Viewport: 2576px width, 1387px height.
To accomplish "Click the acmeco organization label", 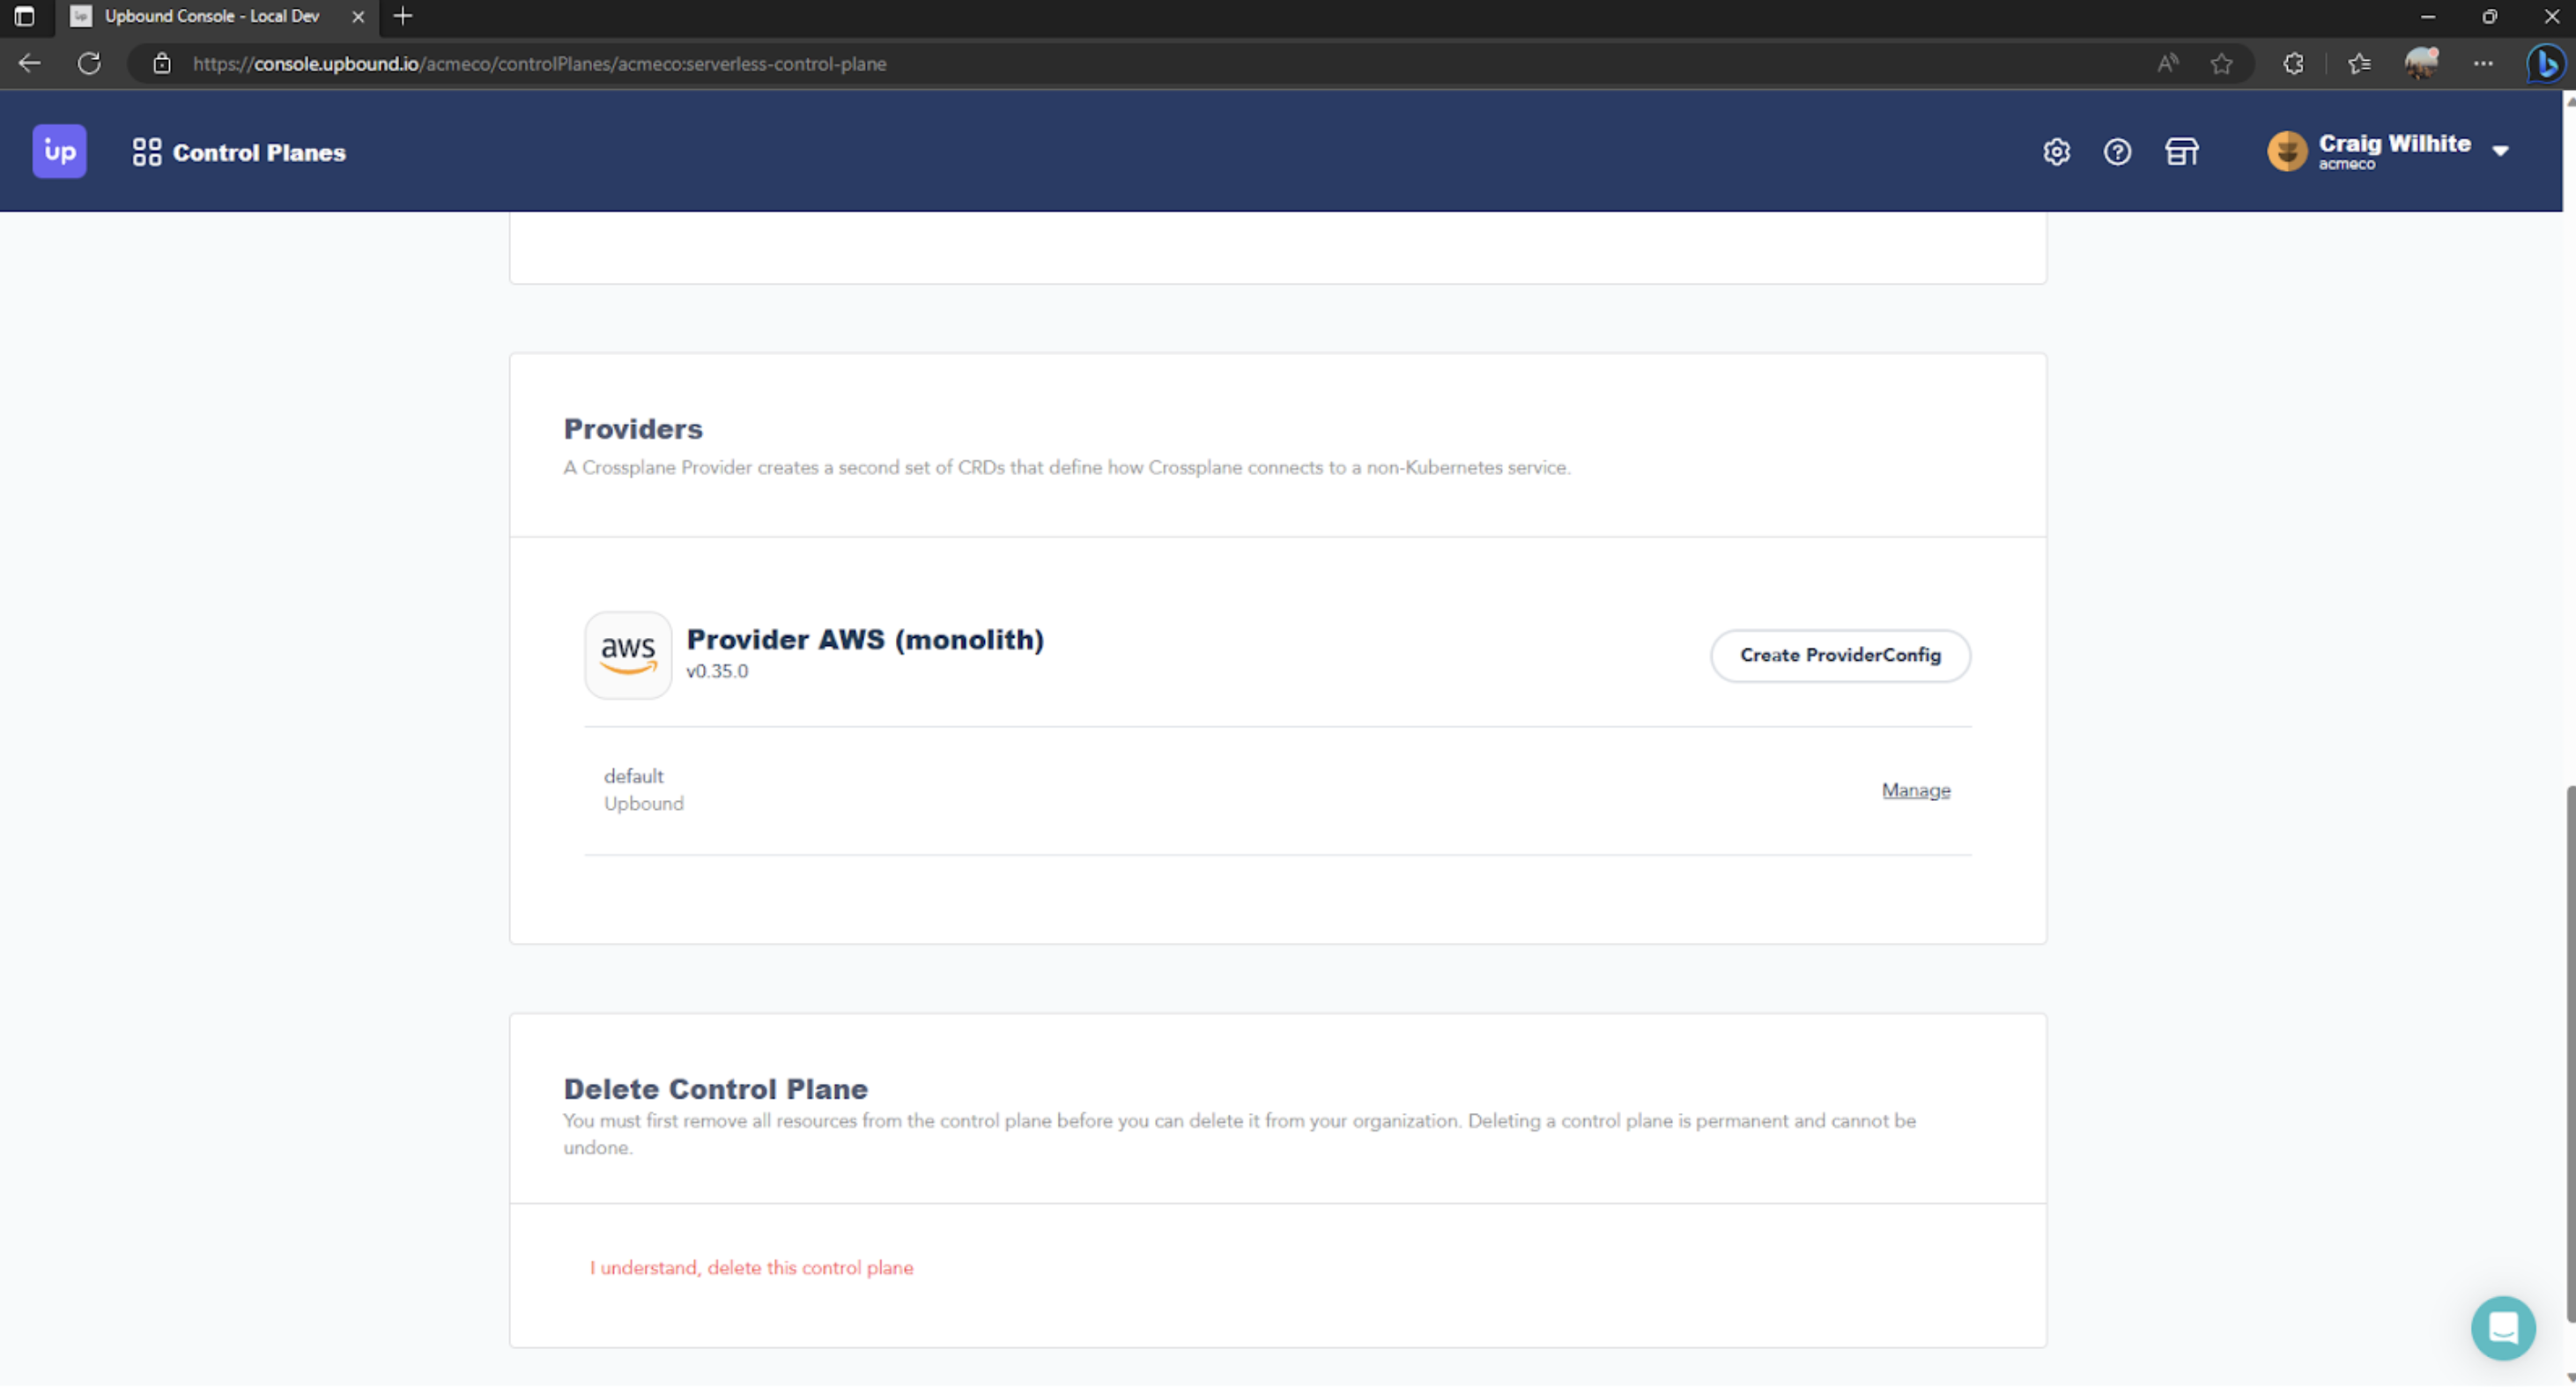I will [x=2346, y=165].
